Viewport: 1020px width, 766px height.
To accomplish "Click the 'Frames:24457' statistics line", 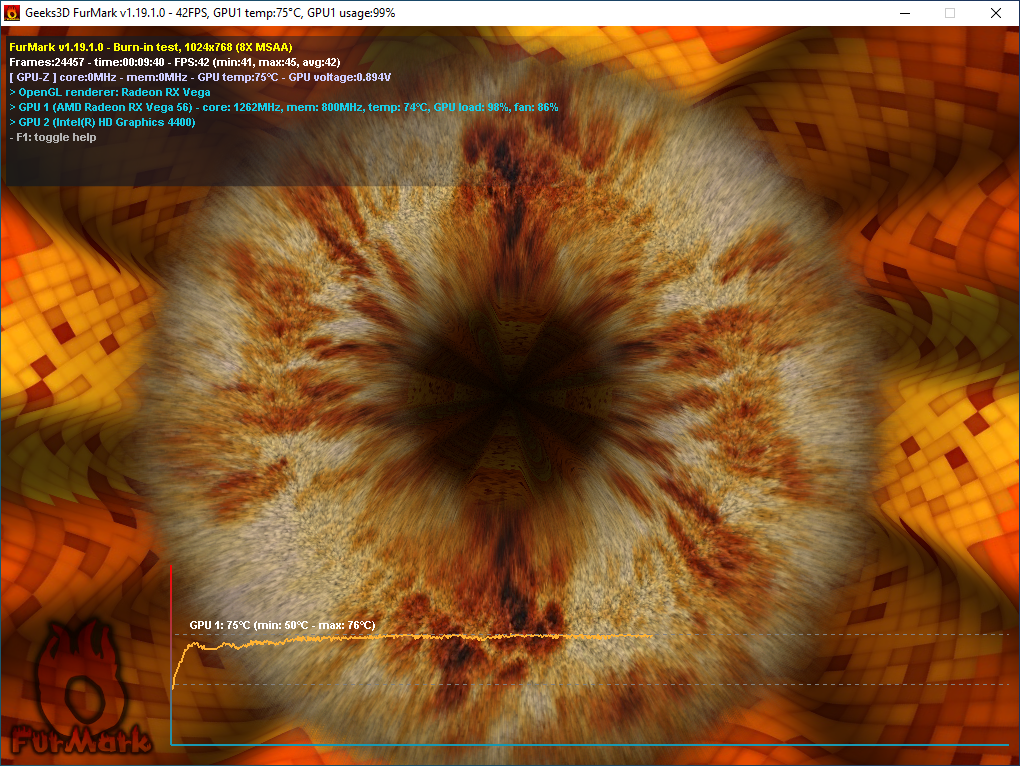I will pos(174,62).
